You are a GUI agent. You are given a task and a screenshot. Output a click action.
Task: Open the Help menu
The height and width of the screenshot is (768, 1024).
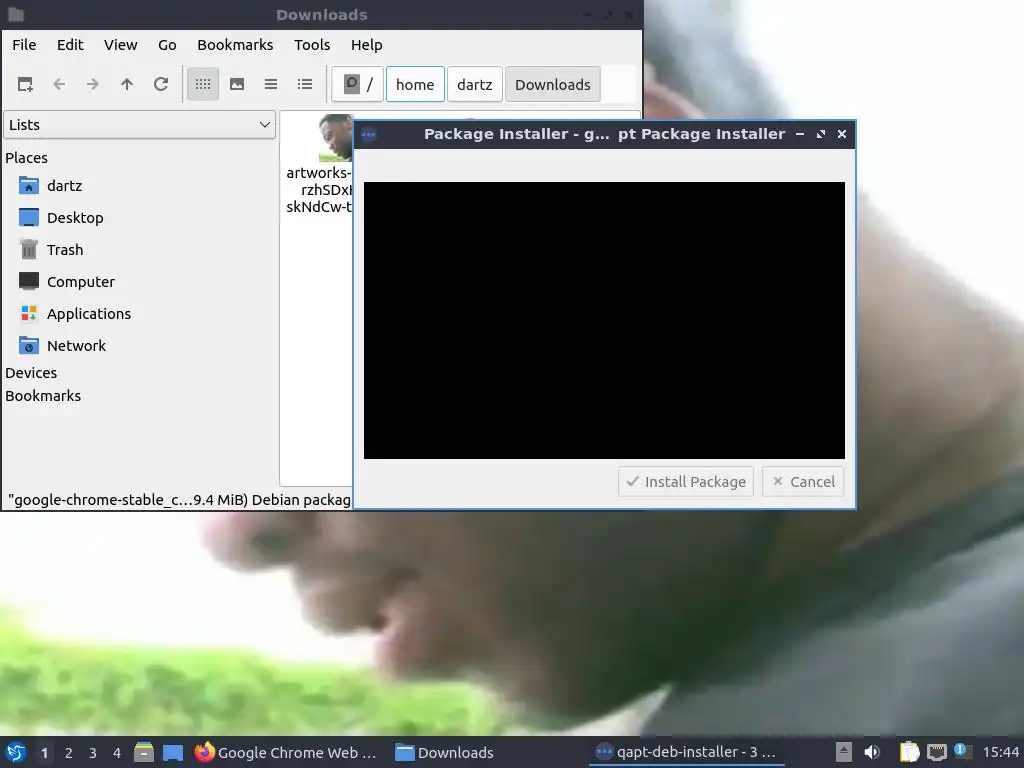[x=366, y=45]
